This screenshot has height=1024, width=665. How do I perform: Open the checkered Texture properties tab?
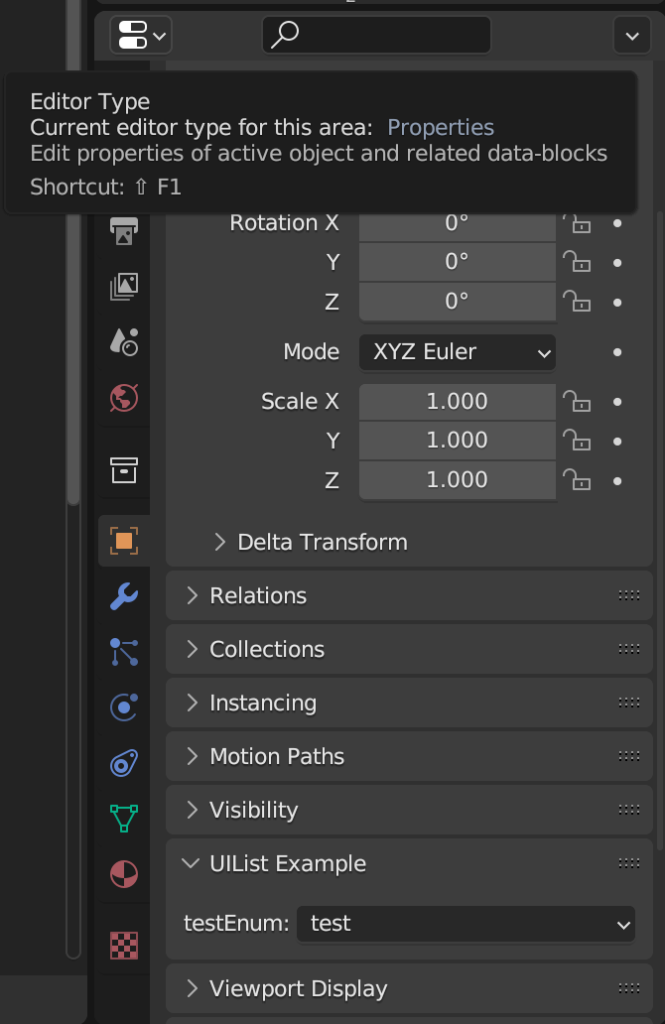[x=123, y=942]
